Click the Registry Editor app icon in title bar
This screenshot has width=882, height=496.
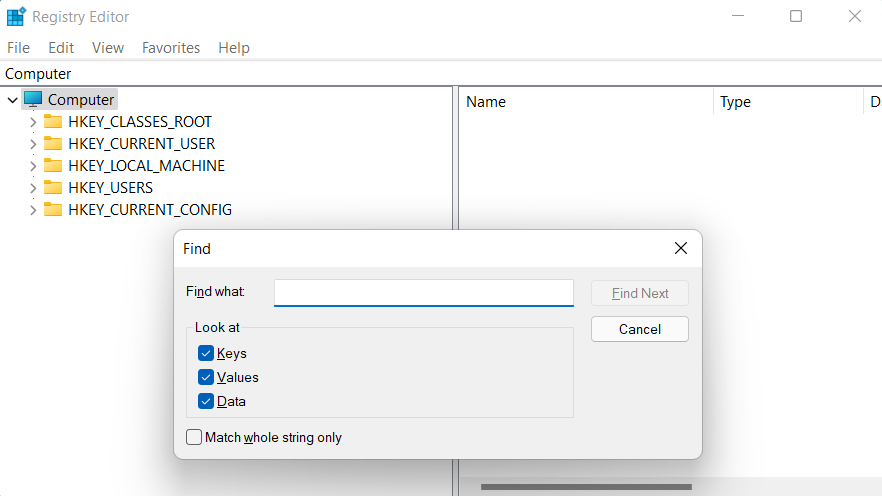pos(16,16)
